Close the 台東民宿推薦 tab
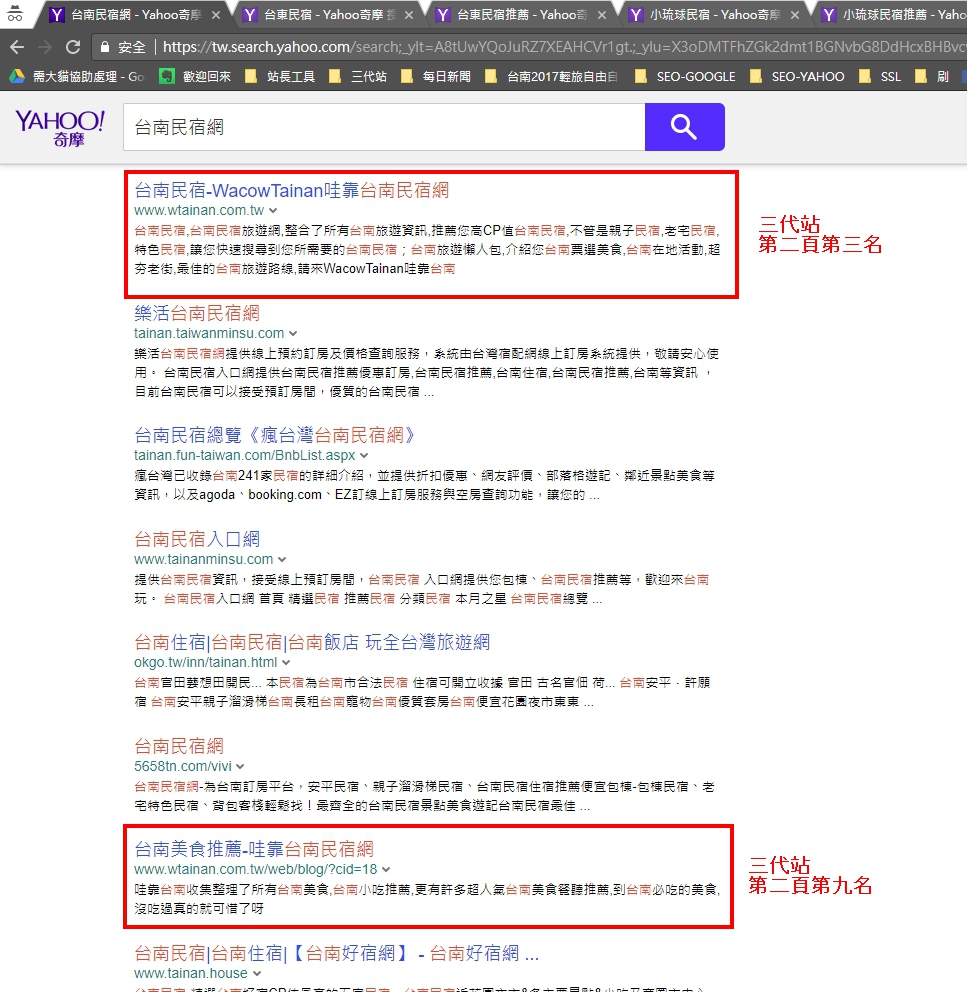Screen dimensions: 967x992 [x=602, y=15]
